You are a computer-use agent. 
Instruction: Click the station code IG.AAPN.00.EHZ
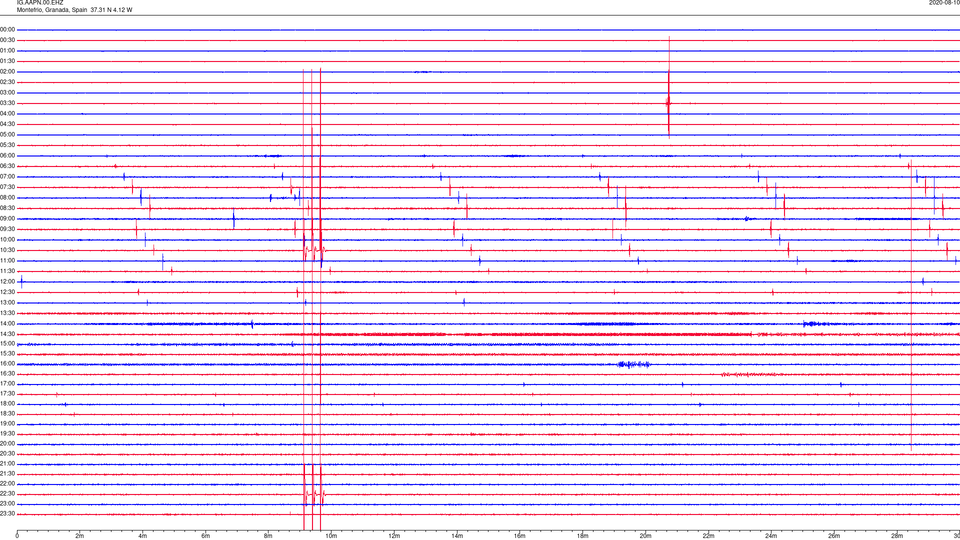pos(40,3)
